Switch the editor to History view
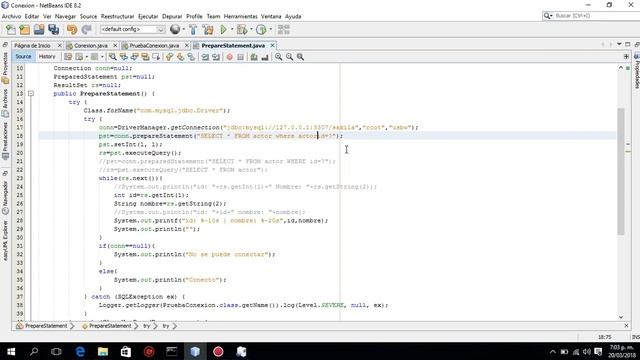Image resolution: width=640 pixels, height=360 pixels. pos(47,57)
